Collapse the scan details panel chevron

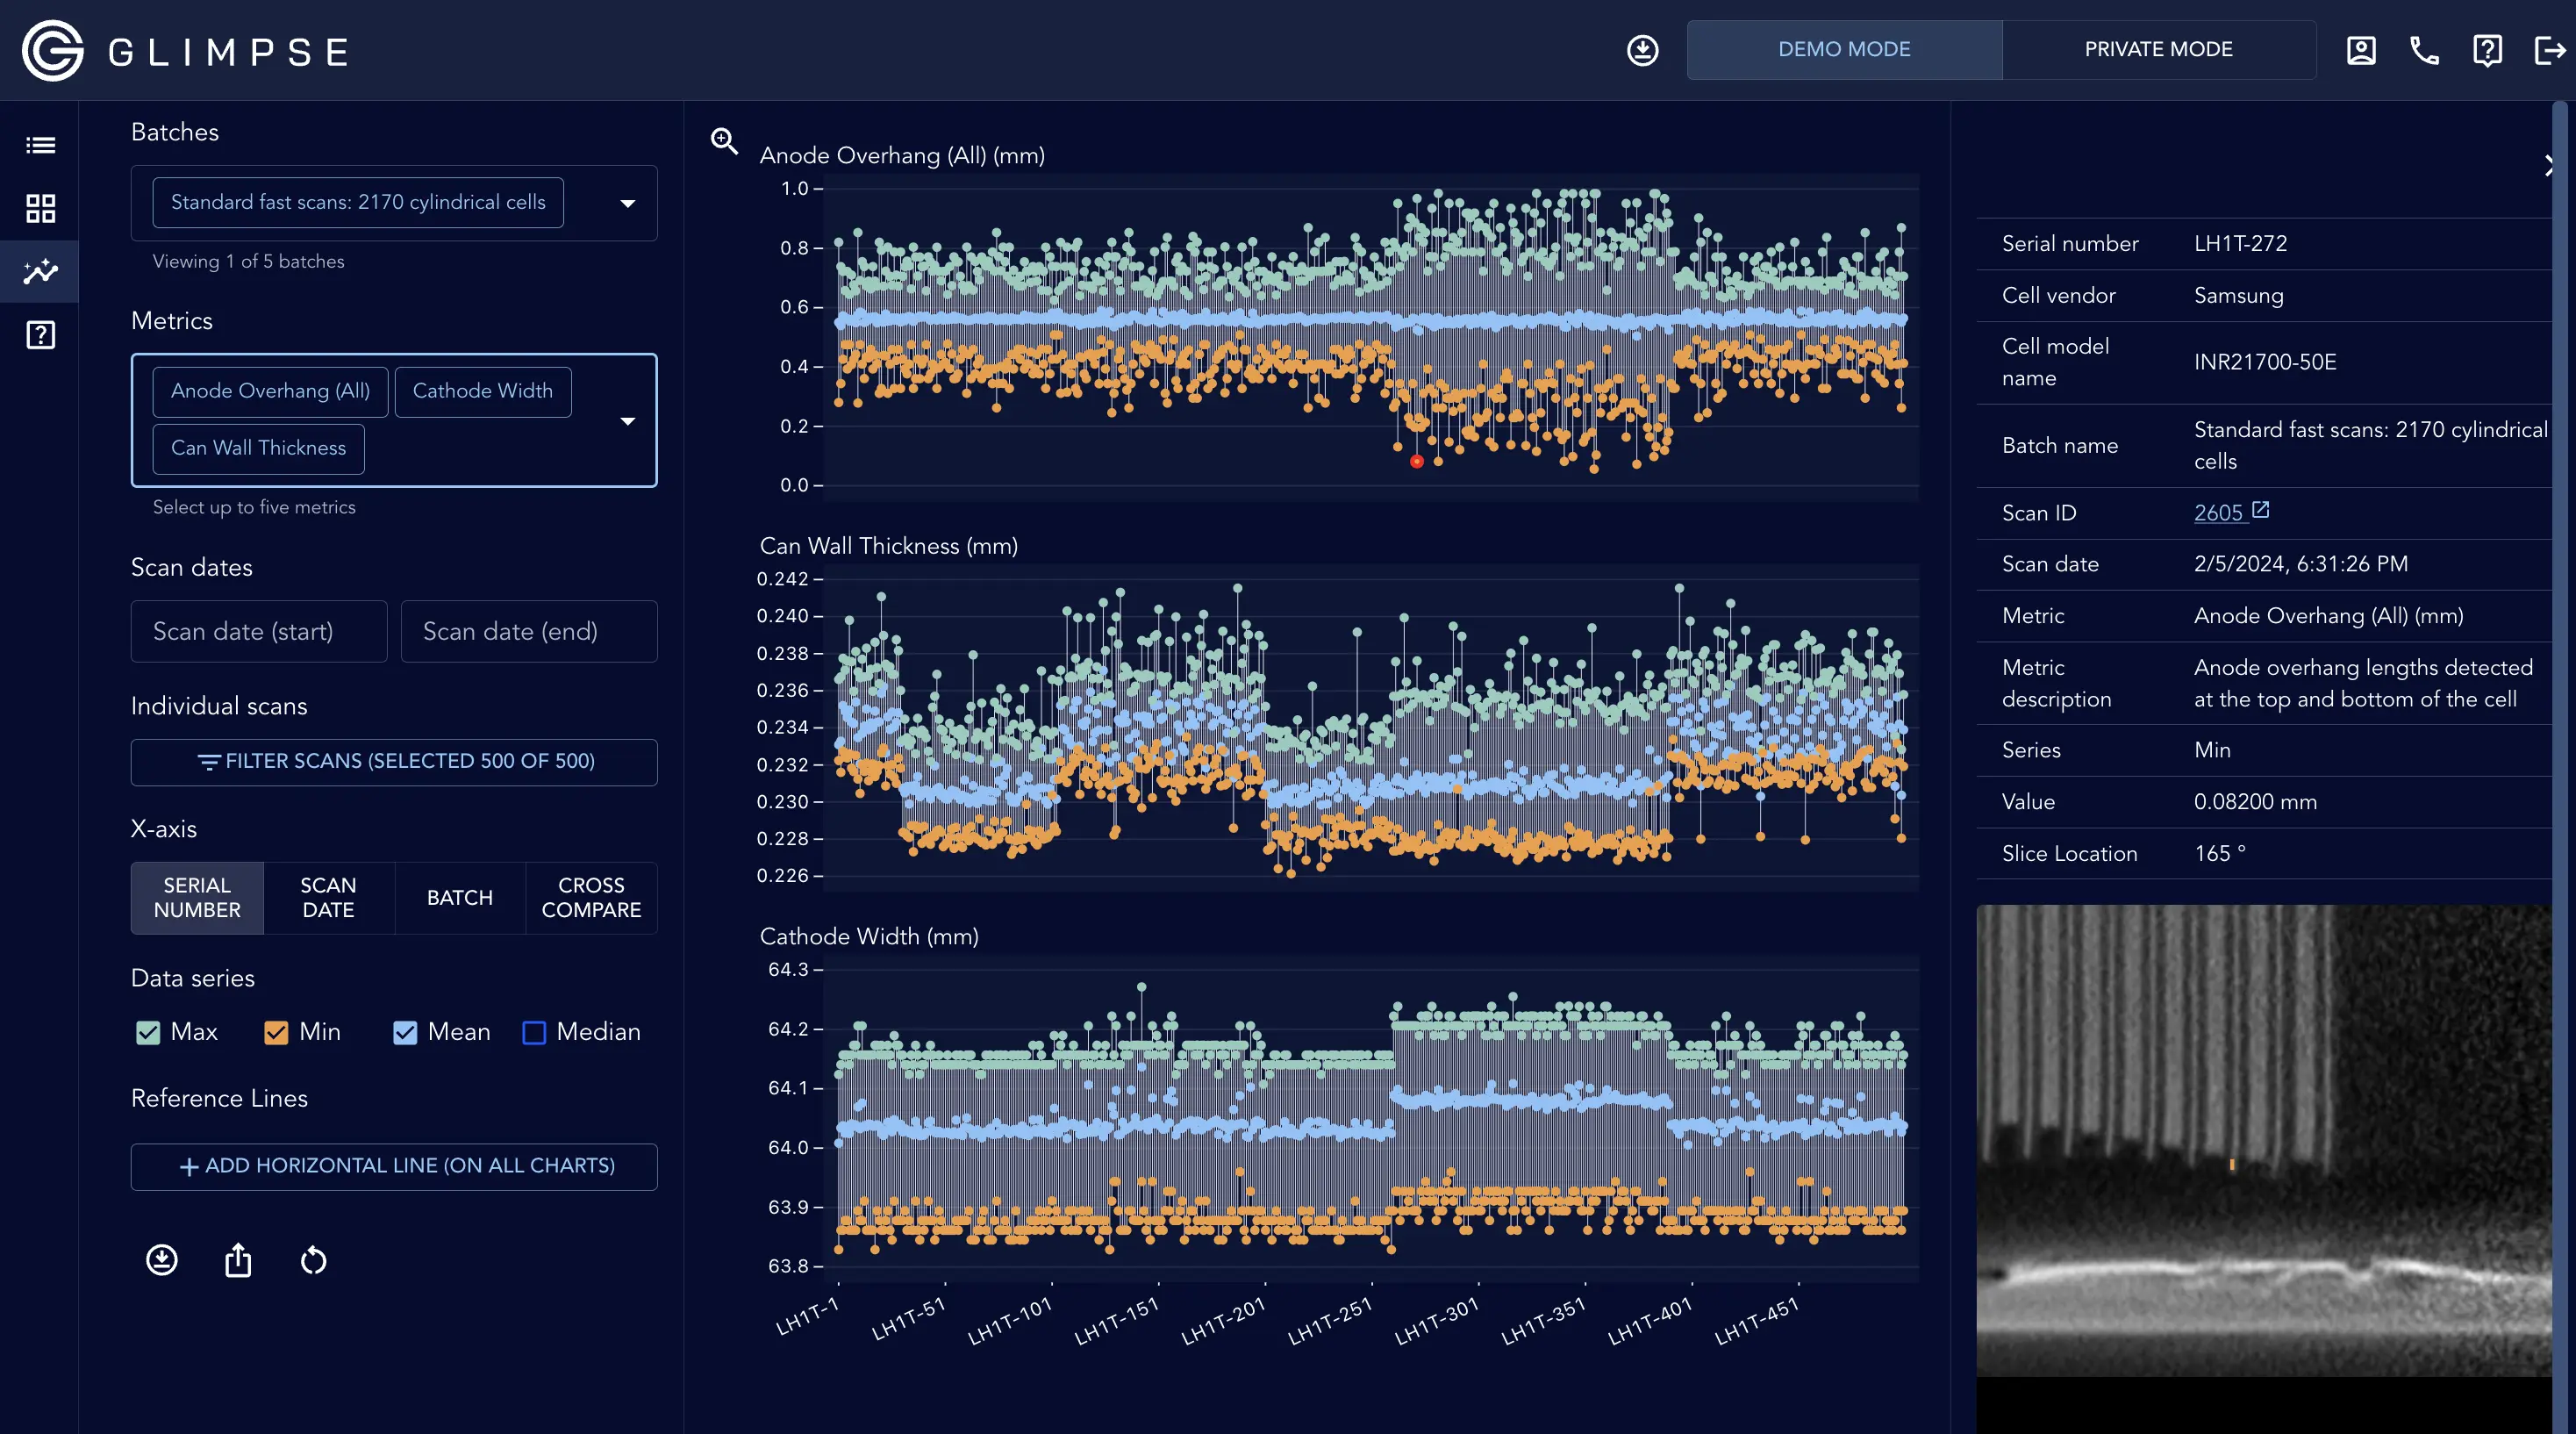2549,166
